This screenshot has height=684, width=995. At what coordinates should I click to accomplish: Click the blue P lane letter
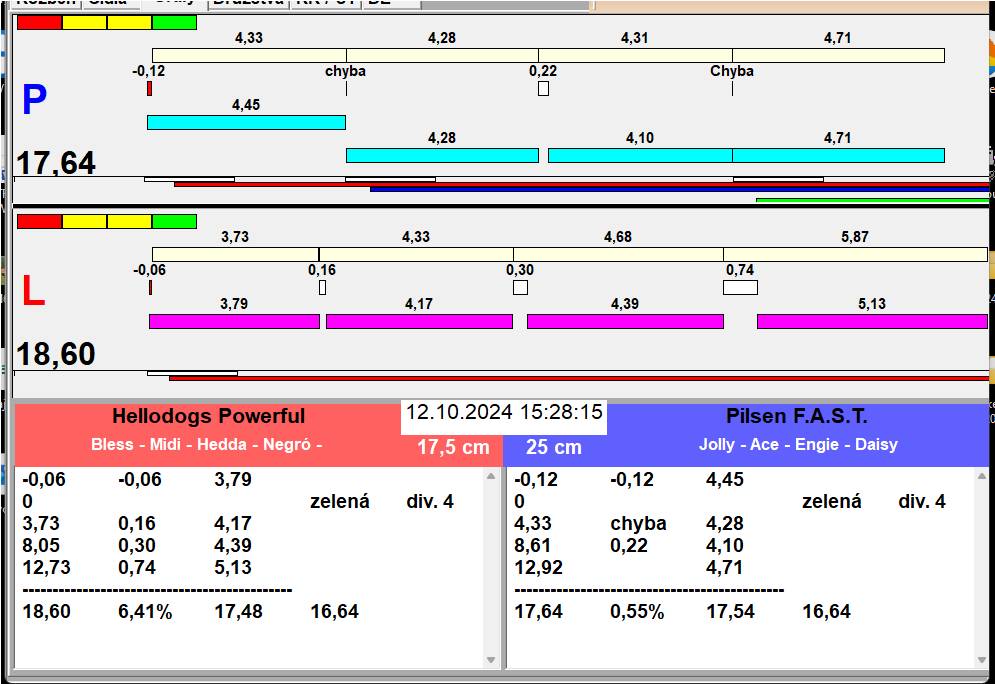point(34,100)
